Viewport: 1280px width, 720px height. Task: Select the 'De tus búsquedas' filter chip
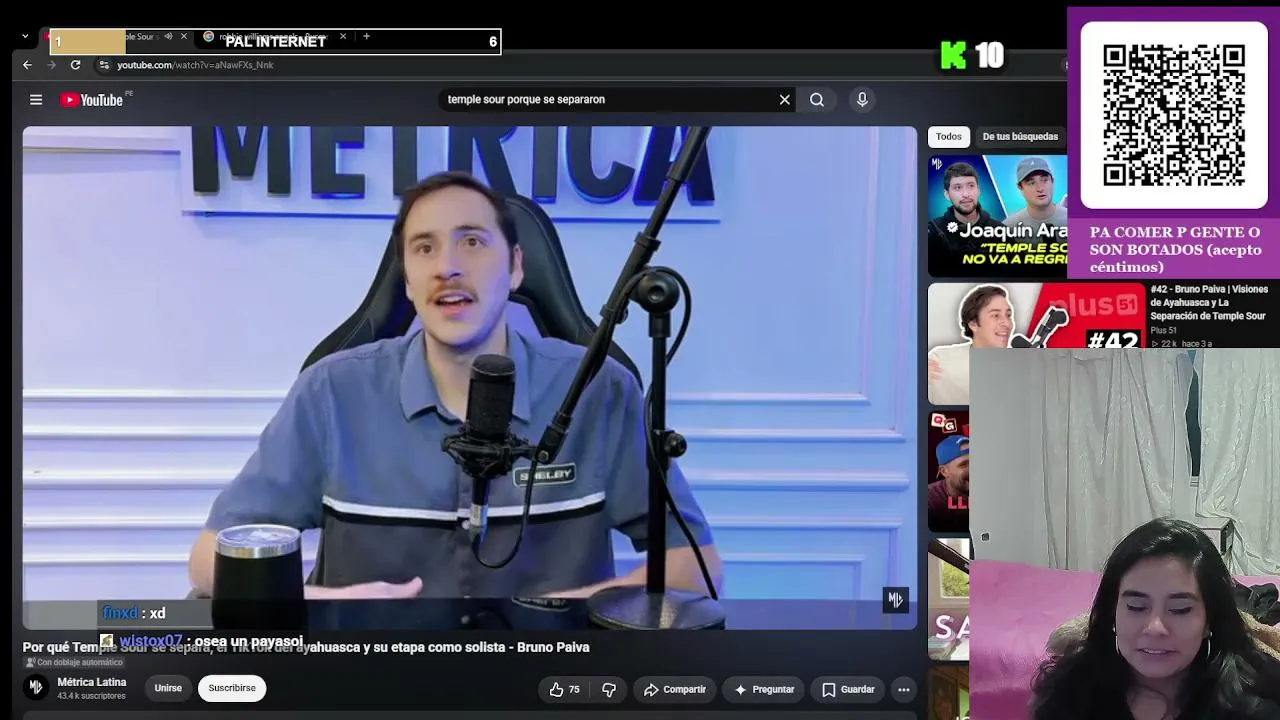1020,137
